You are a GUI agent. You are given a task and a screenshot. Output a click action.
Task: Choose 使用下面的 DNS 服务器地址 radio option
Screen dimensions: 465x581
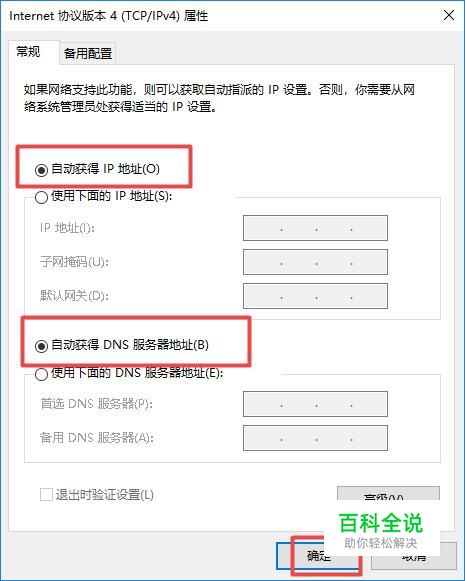click(x=41, y=374)
